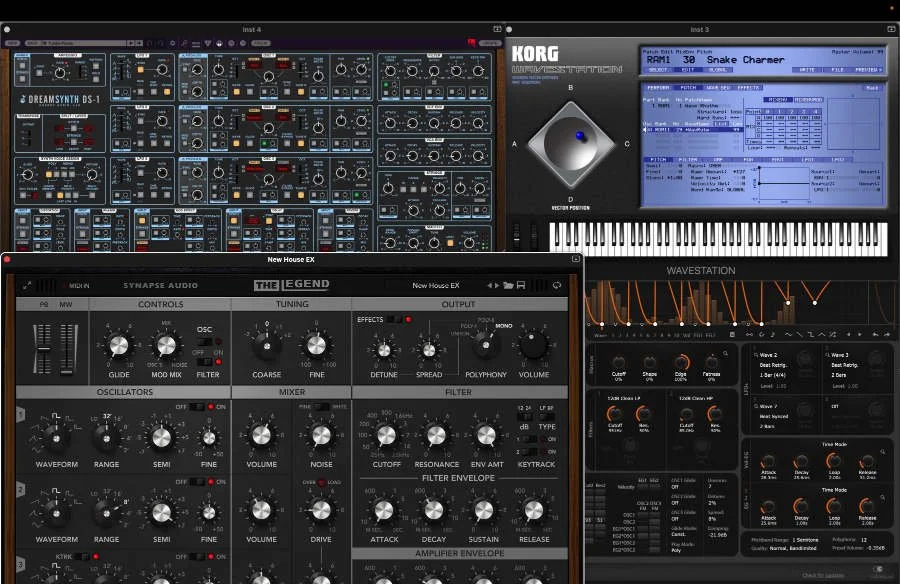Click the tuning fork icon in DreamSynth's toolbar
Image resolution: width=900 pixels, height=584 pixels.
pyautogui.click(x=184, y=43)
